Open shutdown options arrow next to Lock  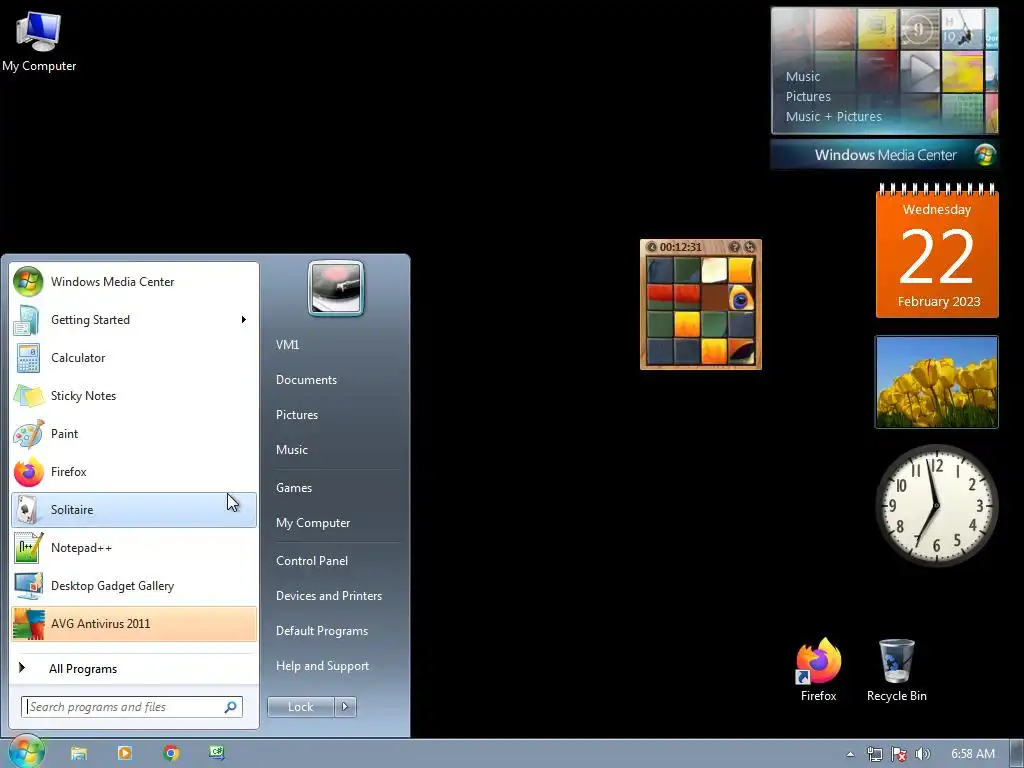[345, 707]
